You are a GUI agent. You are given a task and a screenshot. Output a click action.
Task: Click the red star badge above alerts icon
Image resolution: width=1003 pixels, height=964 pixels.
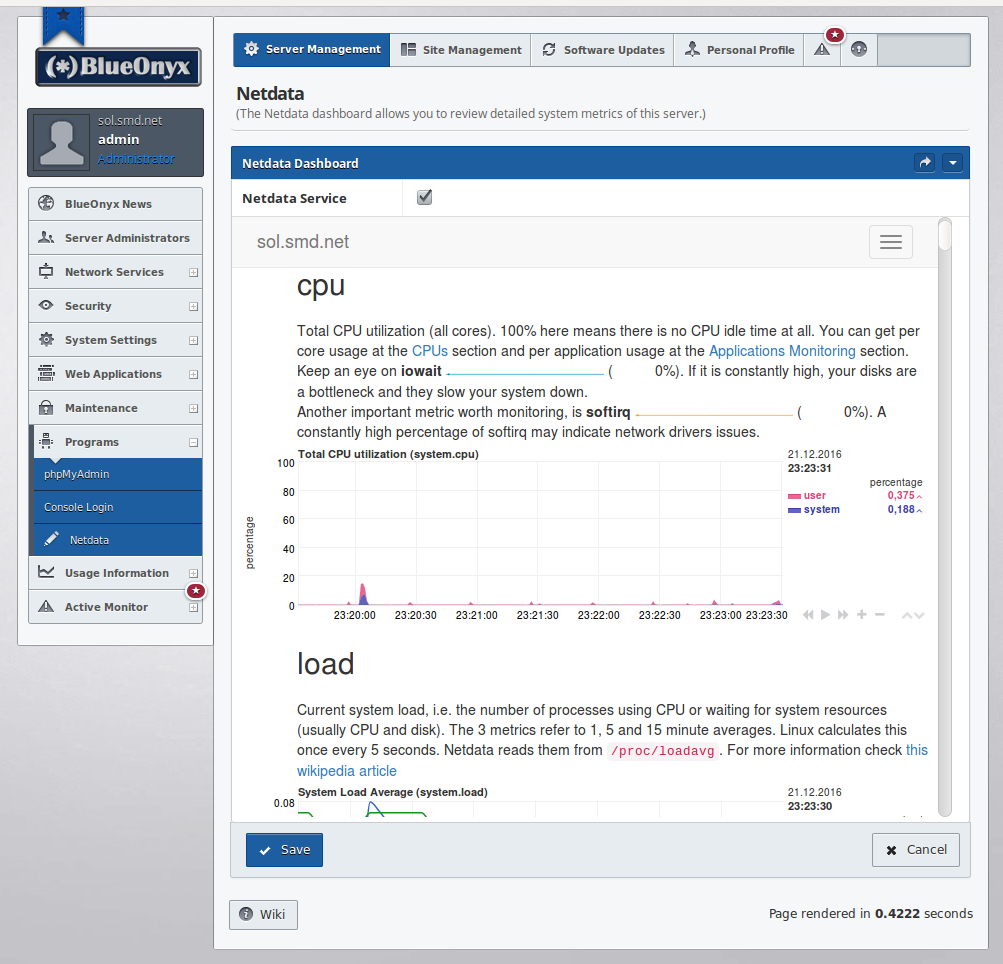pyautogui.click(x=835, y=35)
